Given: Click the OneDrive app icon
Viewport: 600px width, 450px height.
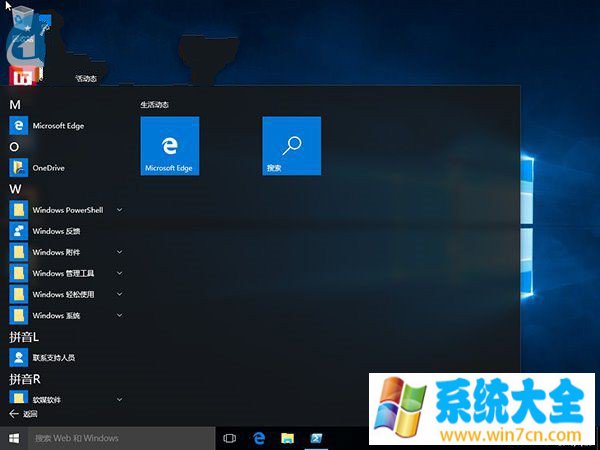Looking at the screenshot, I should pos(18,168).
